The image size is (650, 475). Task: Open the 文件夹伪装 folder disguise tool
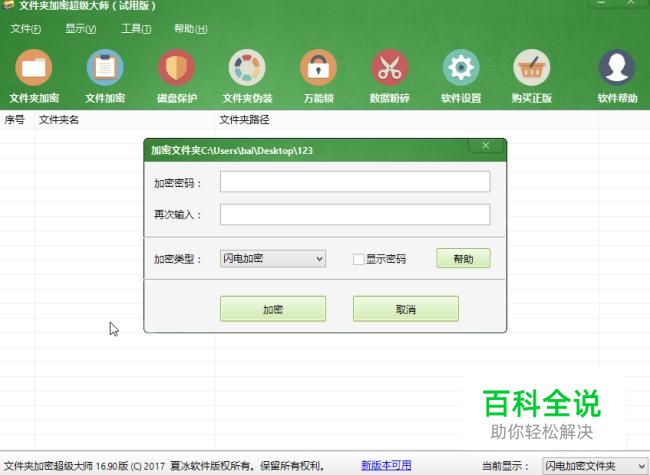[x=247, y=76]
